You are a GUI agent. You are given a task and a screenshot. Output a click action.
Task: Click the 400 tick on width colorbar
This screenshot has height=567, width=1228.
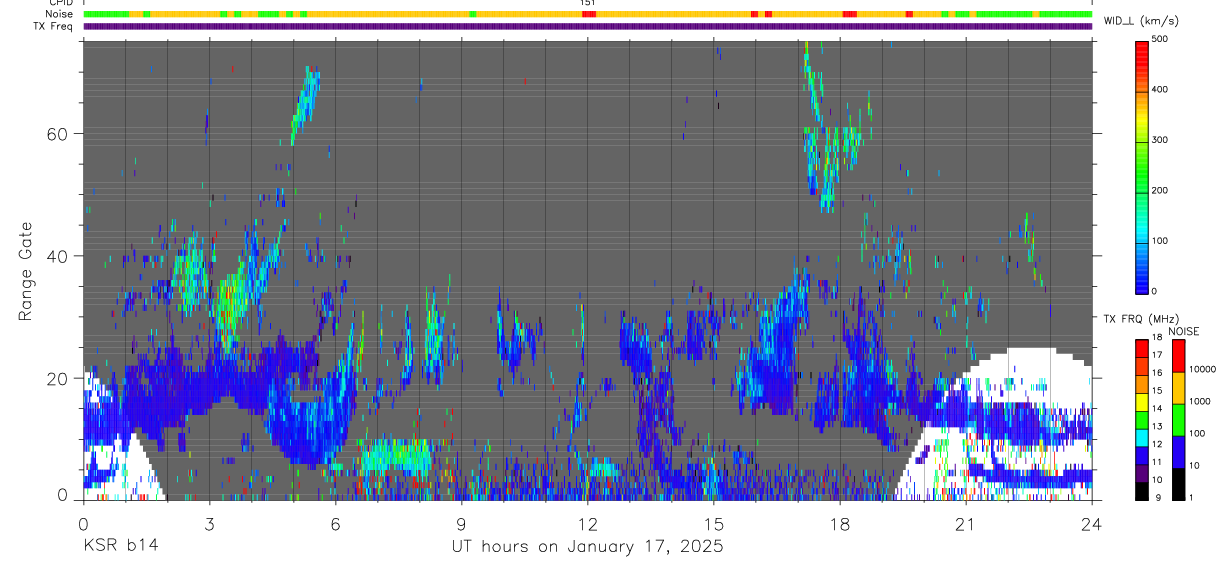pyautogui.click(x=1160, y=89)
